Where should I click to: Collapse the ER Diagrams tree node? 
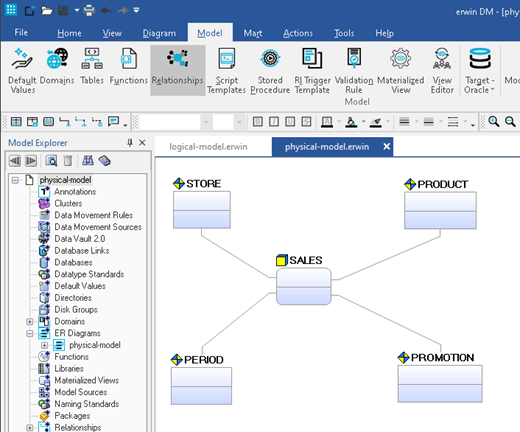point(30,333)
